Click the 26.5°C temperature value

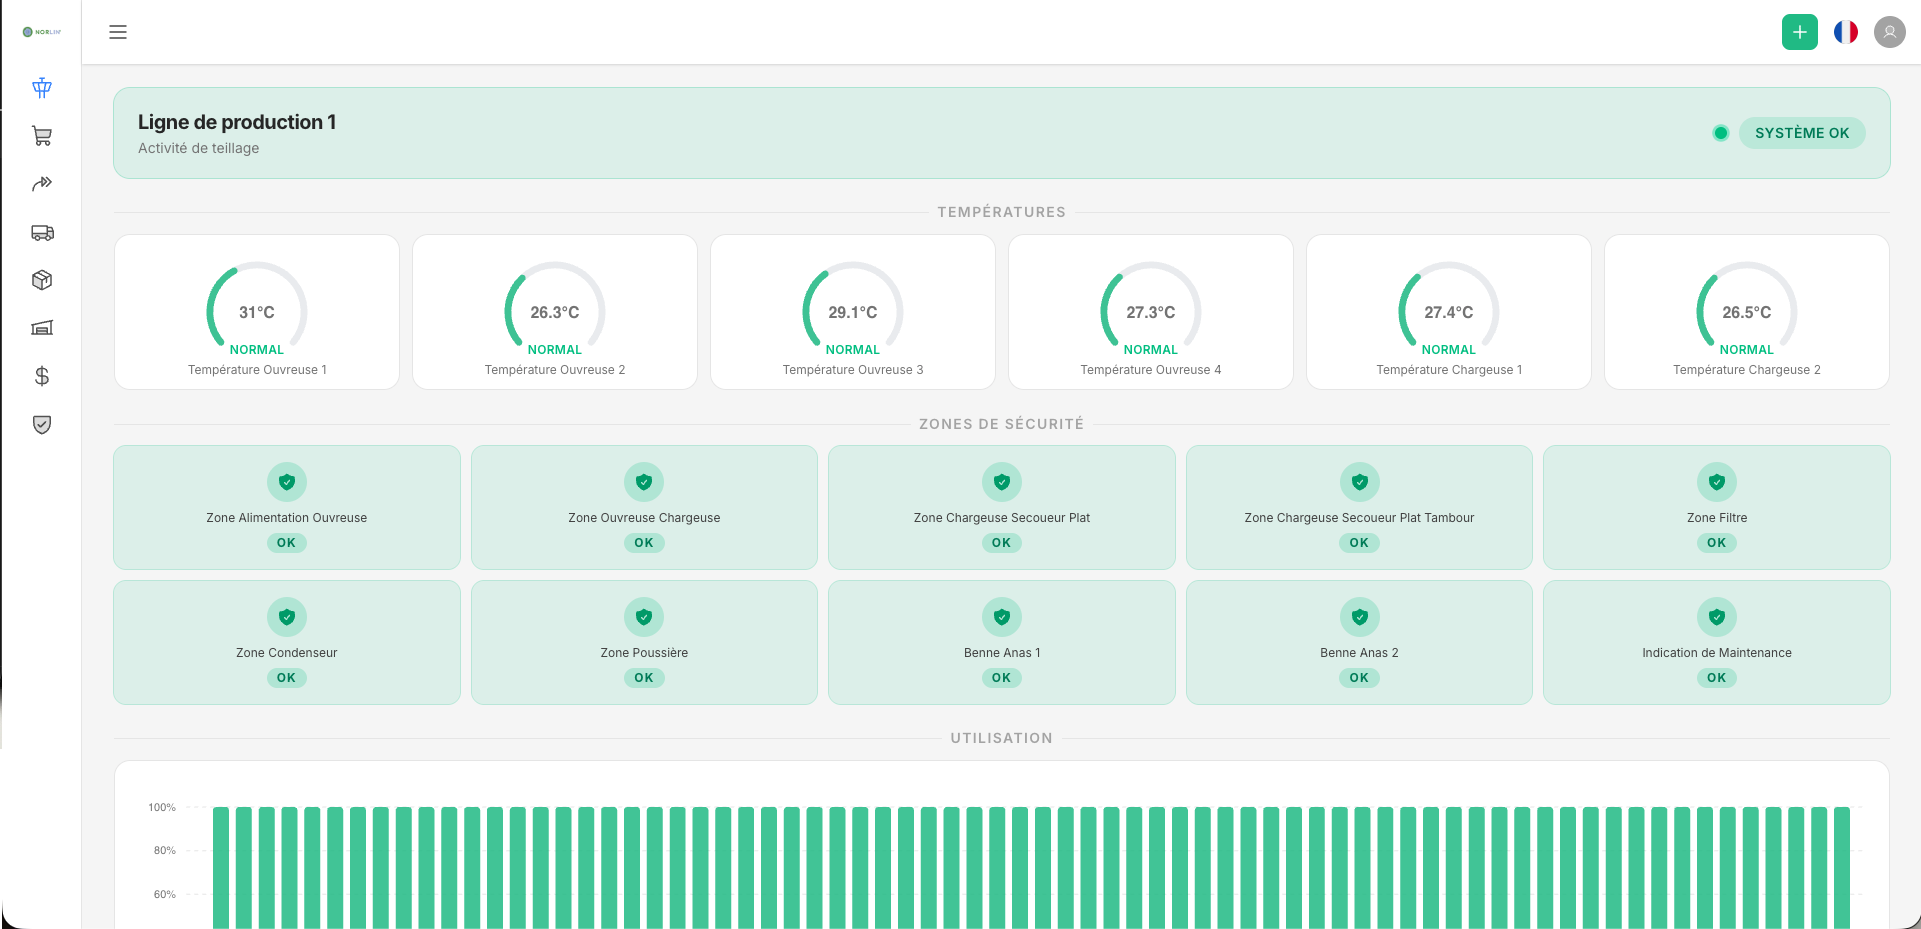pos(1747,312)
